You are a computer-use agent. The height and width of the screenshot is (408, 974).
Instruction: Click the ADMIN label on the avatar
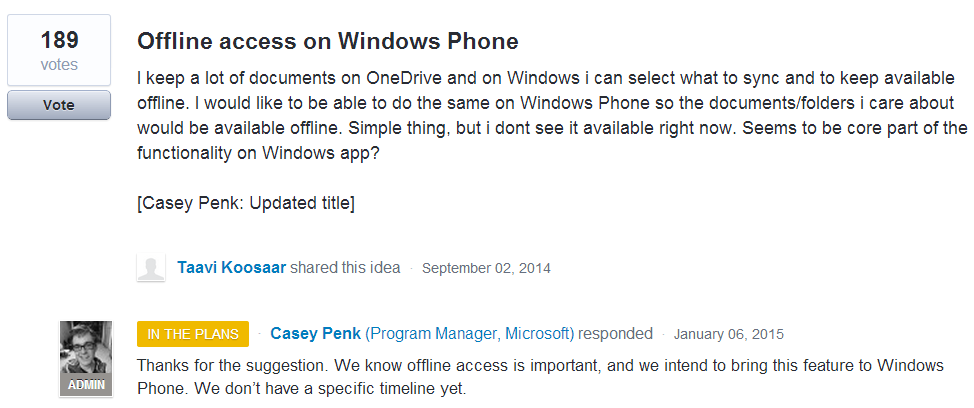click(87, 385)
